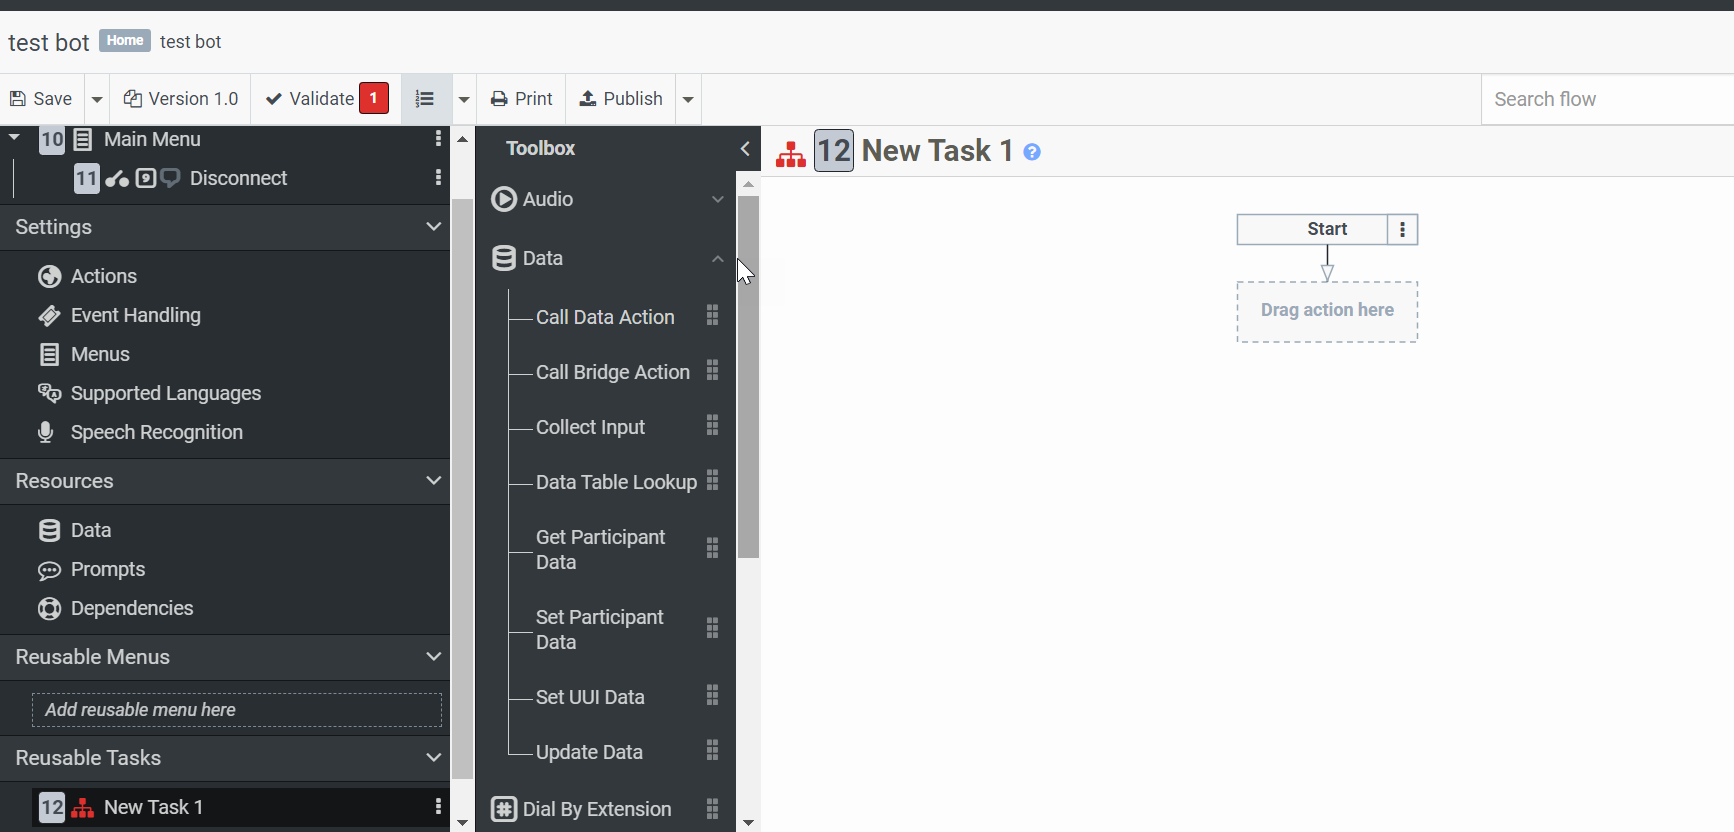Collapse the Settings section
The image size is (1734, 832).
pos(433,227)
